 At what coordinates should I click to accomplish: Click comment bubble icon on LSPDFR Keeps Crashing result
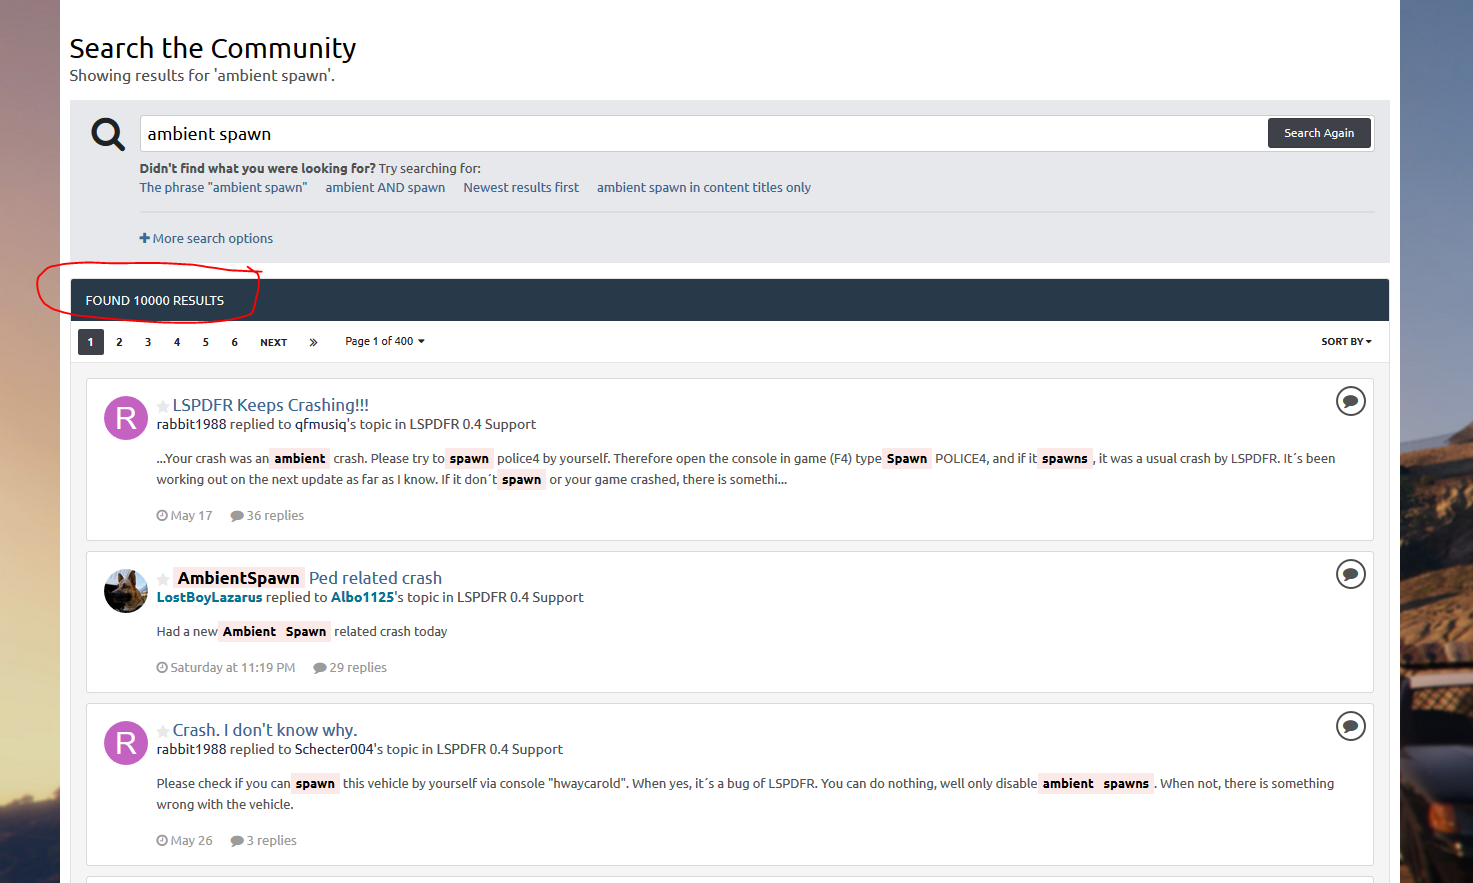pyautogui.click(x=1350, y=401)
